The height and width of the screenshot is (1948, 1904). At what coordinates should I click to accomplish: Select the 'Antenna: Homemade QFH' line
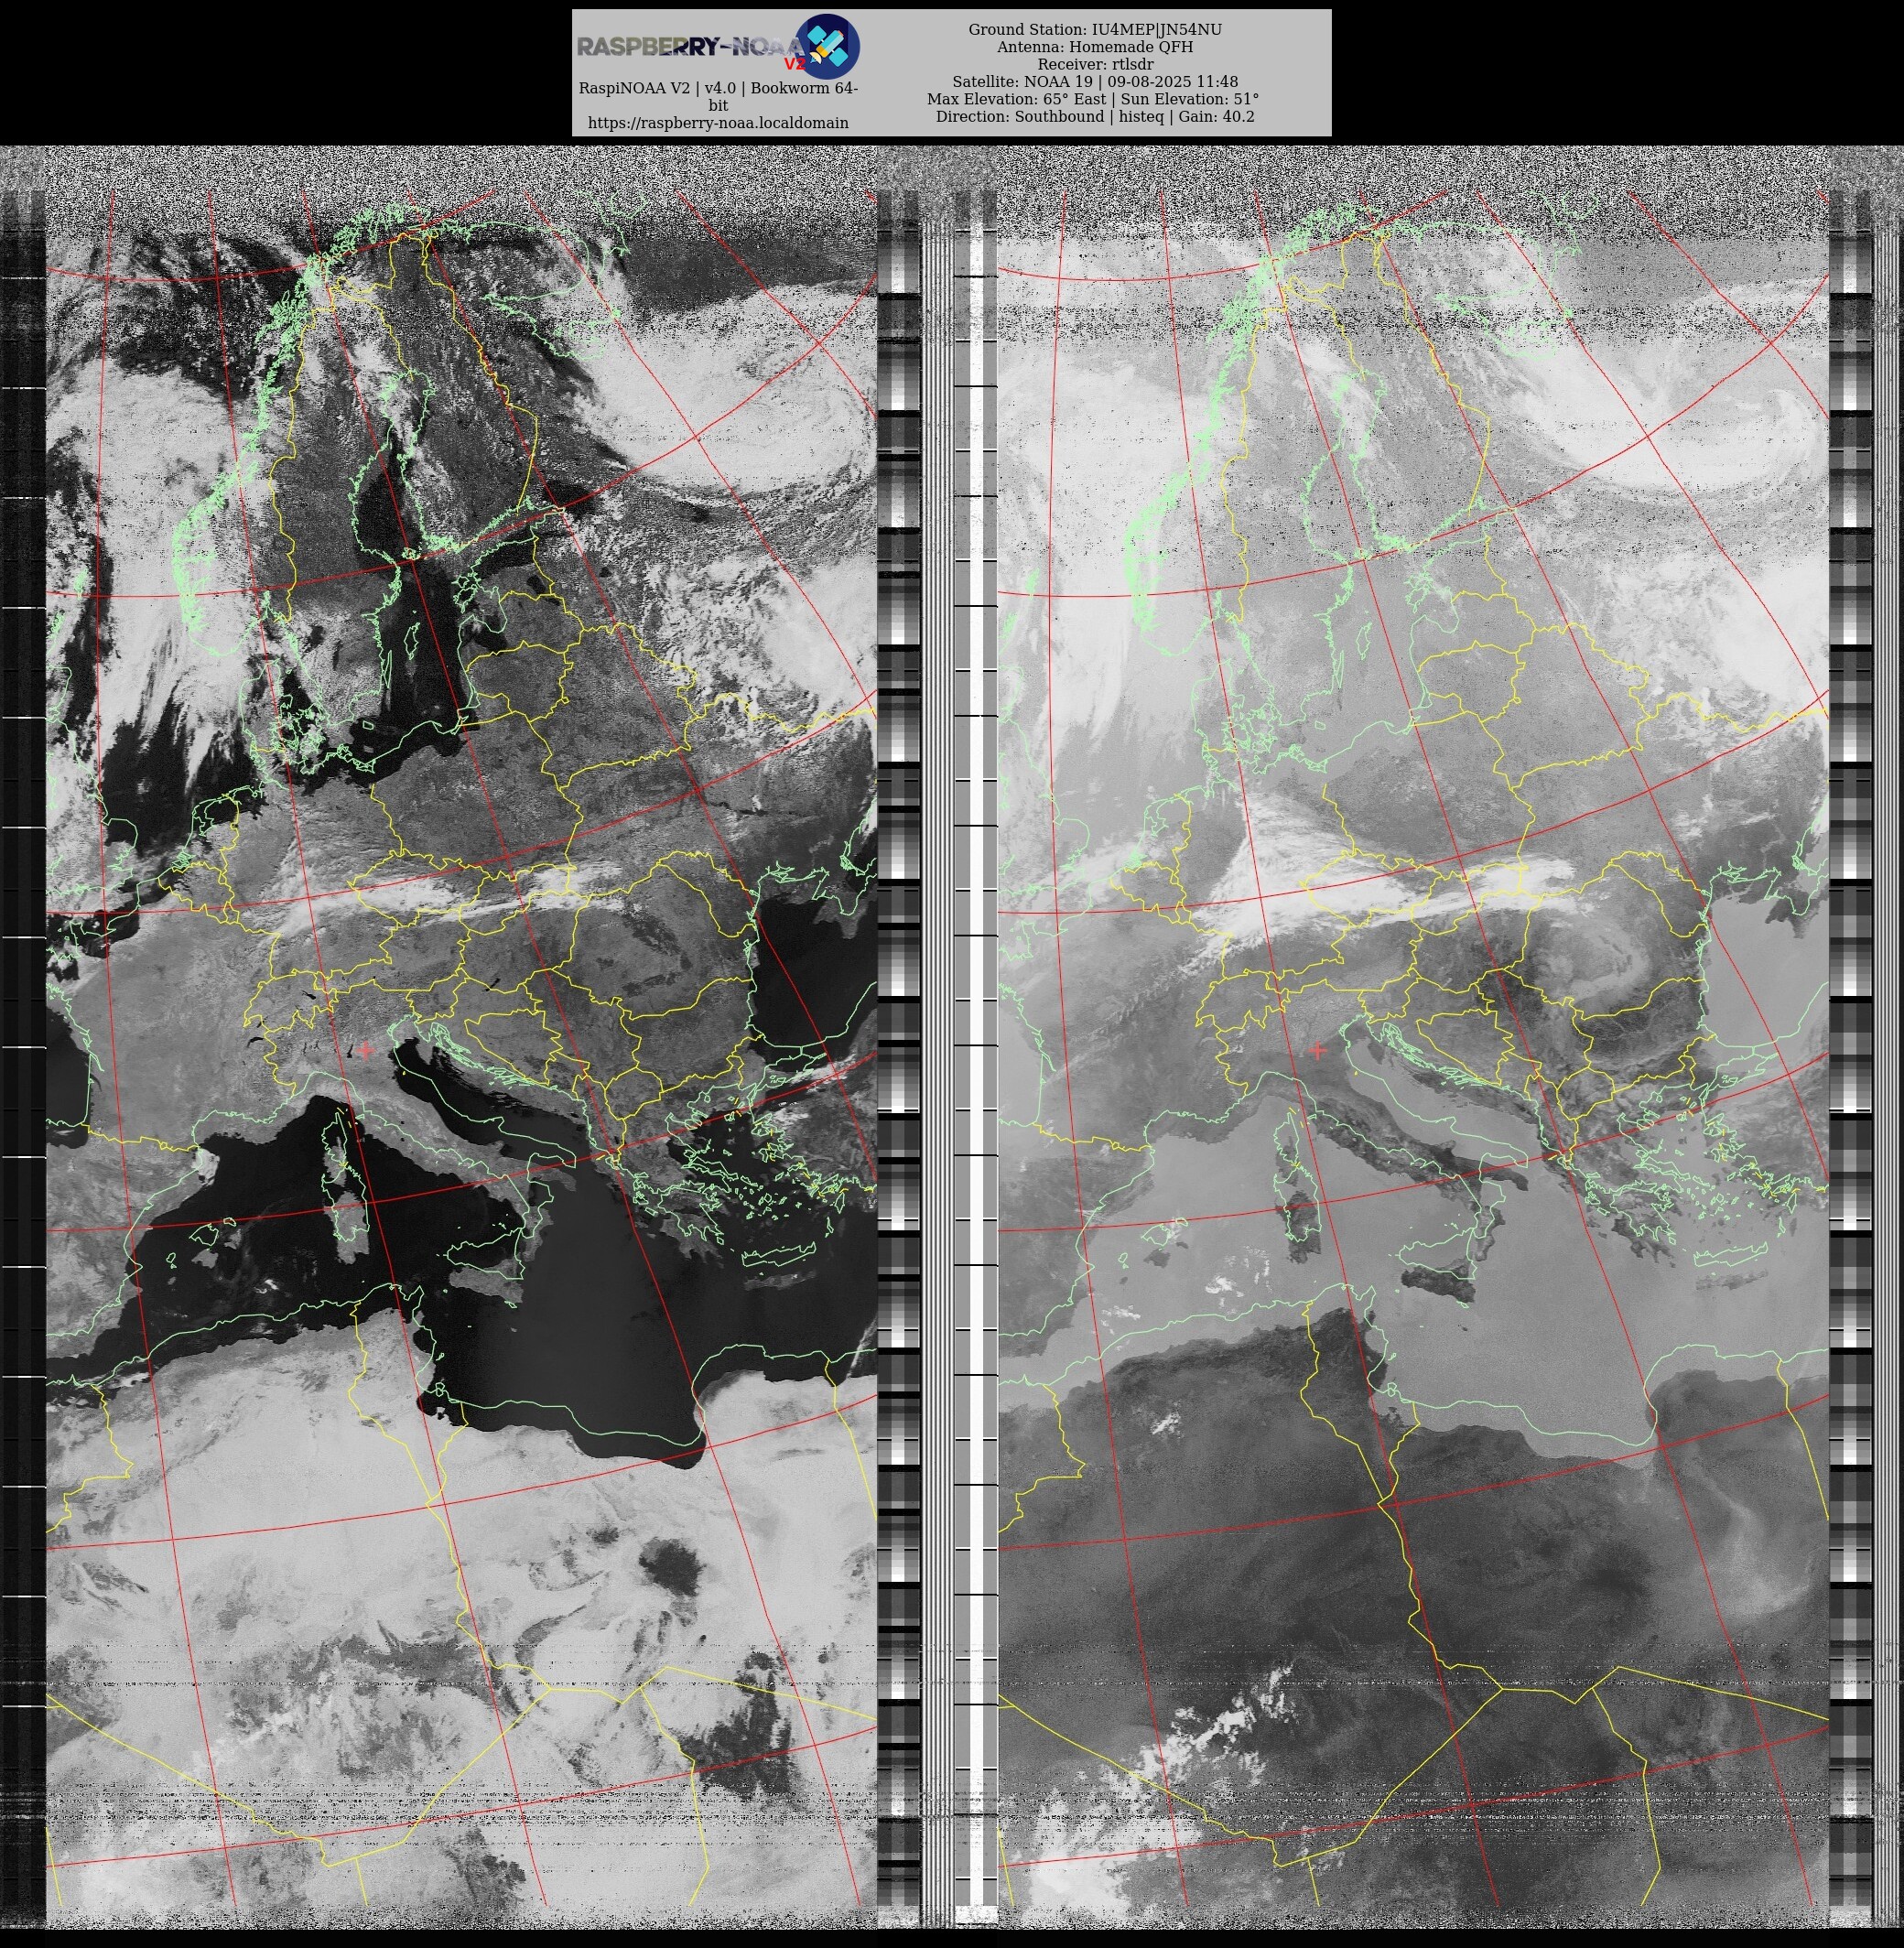[x=1095, y=47]
